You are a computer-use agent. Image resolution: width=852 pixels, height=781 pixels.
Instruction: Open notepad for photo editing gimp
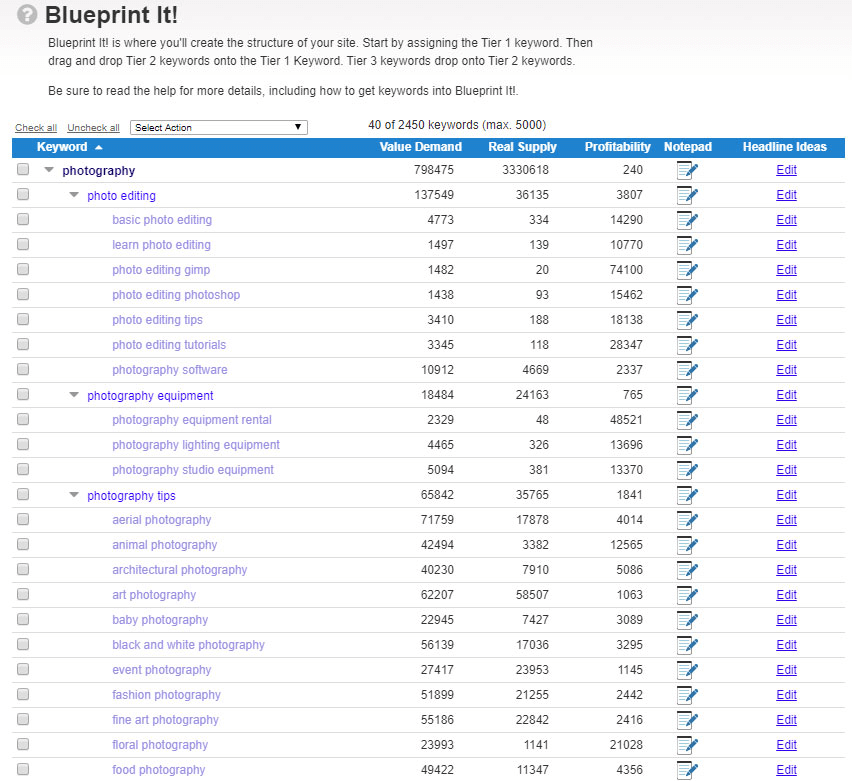[687, 271]
